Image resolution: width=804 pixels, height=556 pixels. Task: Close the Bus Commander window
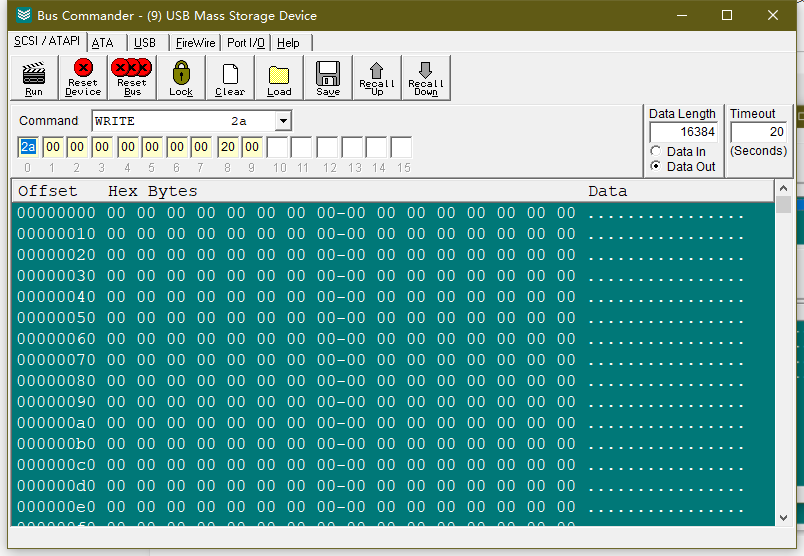click(x=773, y=15)
